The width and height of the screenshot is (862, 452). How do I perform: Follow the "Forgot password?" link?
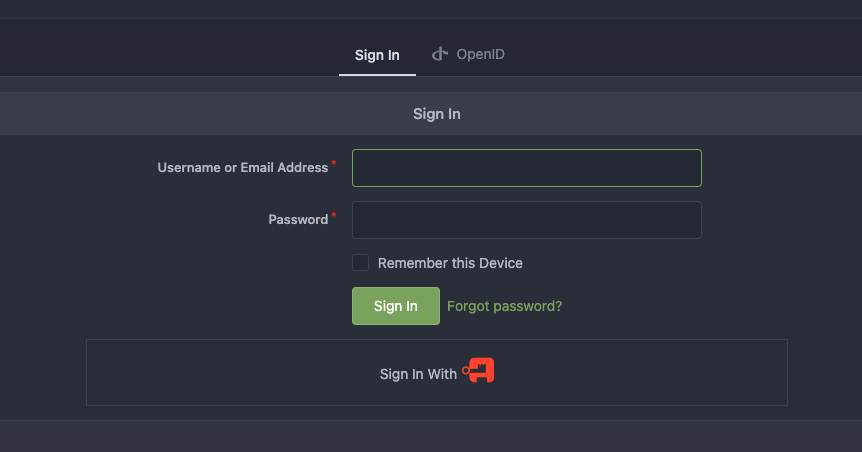(504, 306)
